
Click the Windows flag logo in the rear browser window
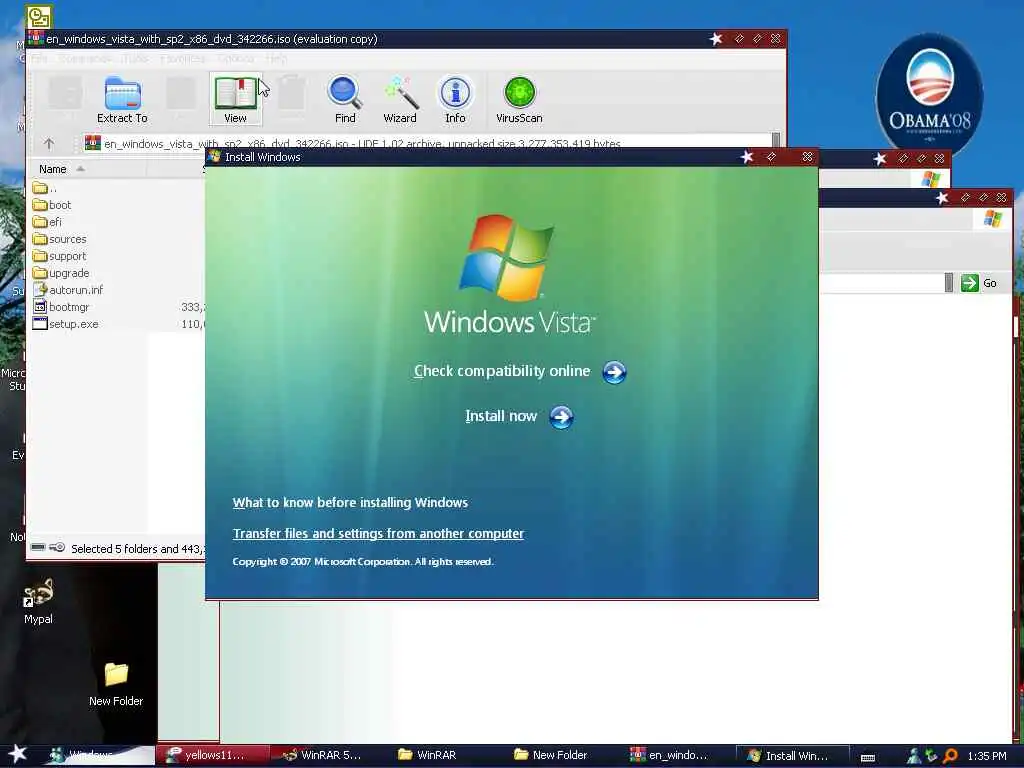pyautogui.click(x=993, y=218)
